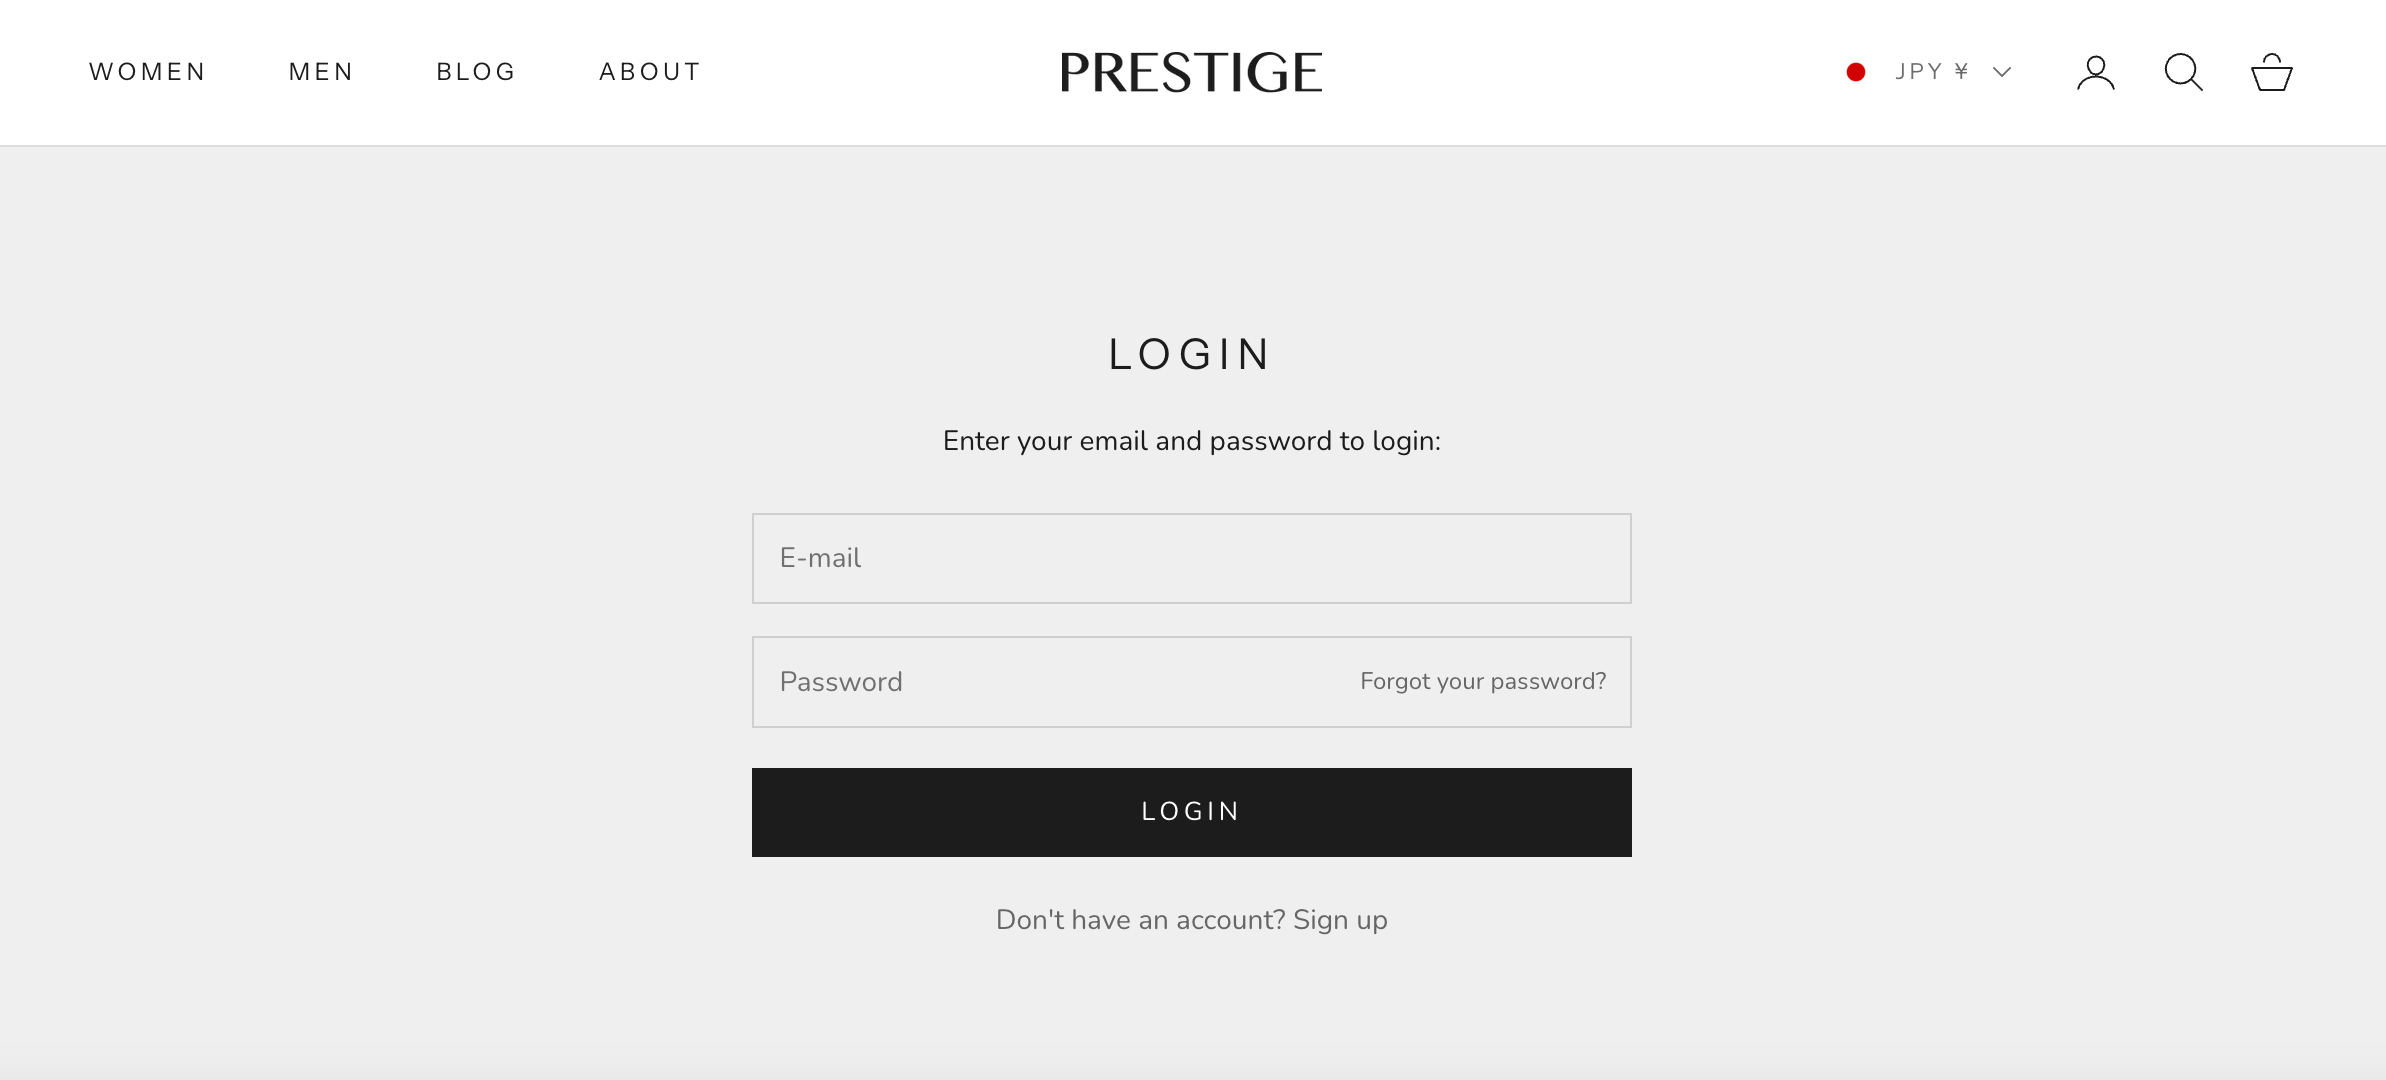Focus the E-mail input field

pyautogui.click(x=1191, y=558)
